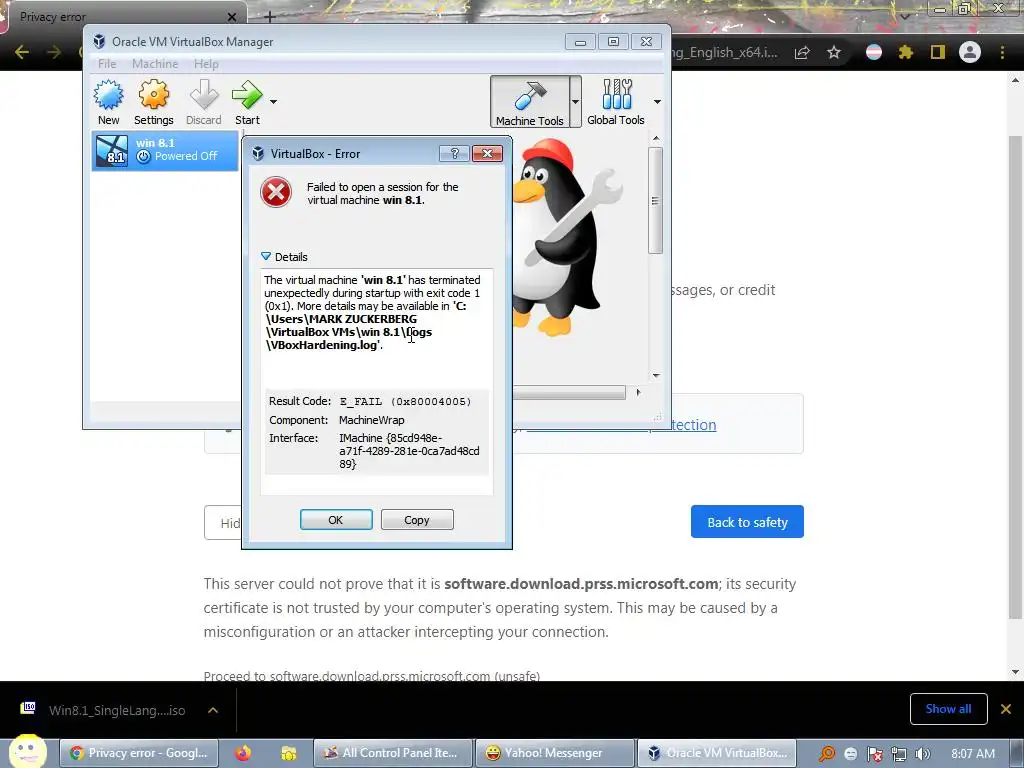Screen dimensions: 1024x768
Task: Open the Start menu smiley orb
Action: point(27,751)
